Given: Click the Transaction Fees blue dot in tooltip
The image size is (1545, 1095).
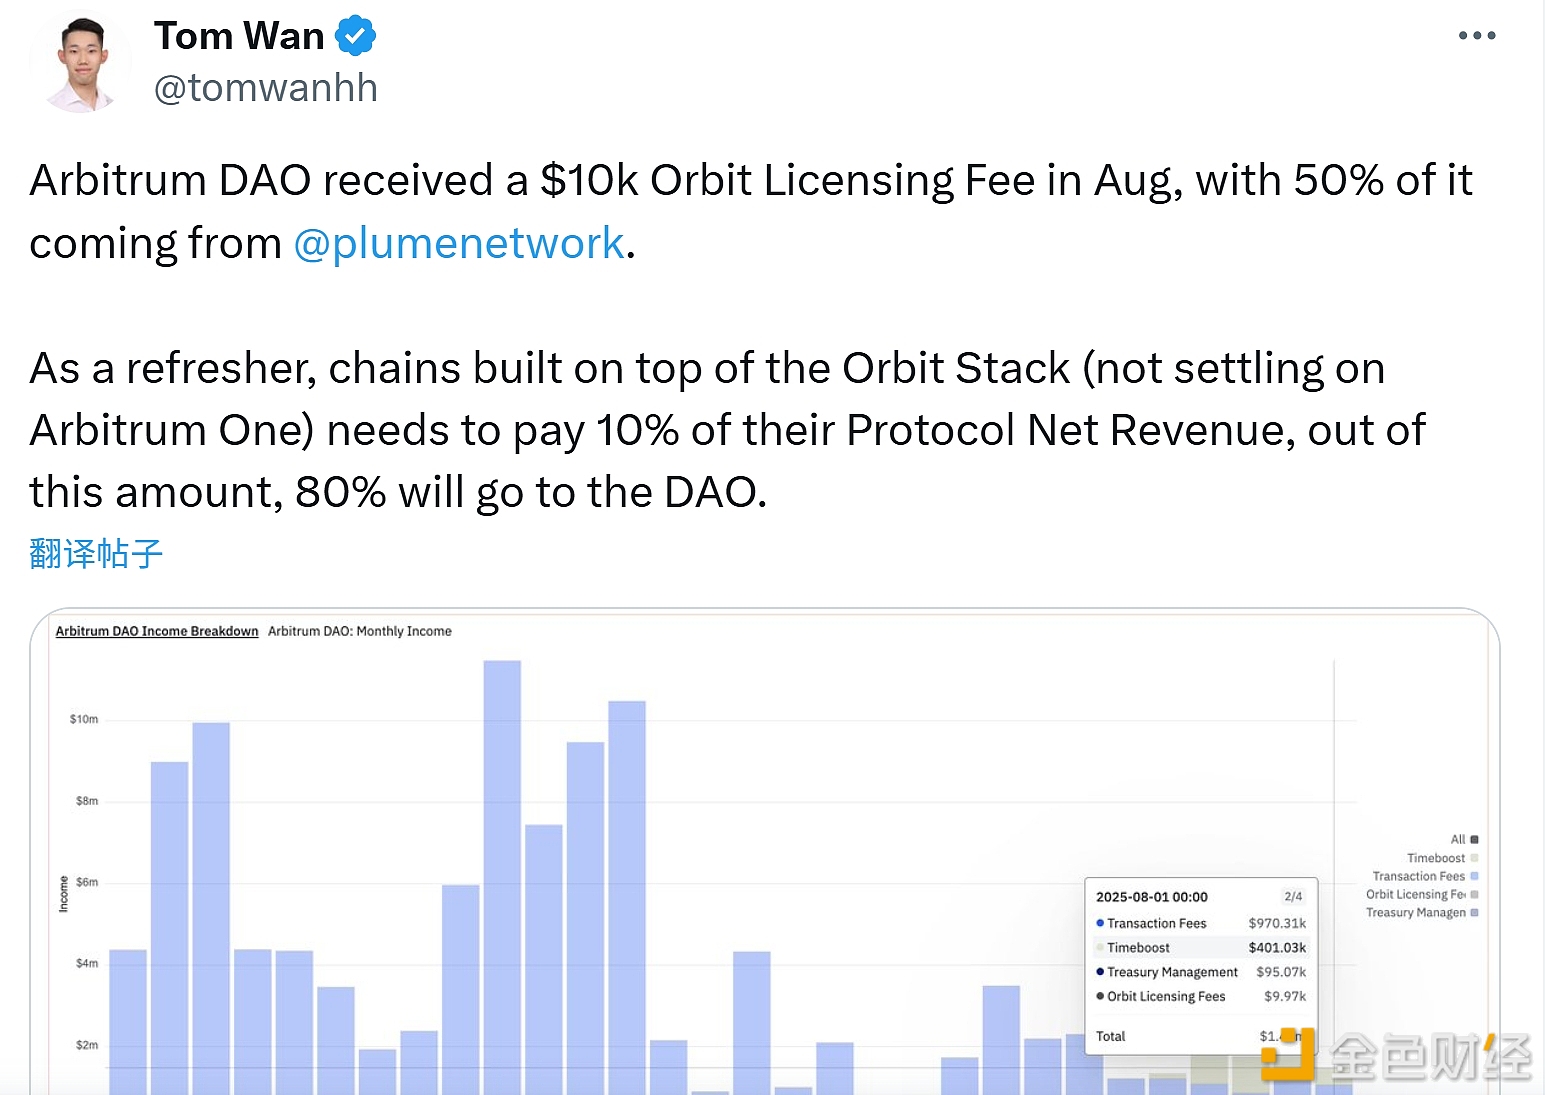Looking at the screenshot, I should [1100, 923].
